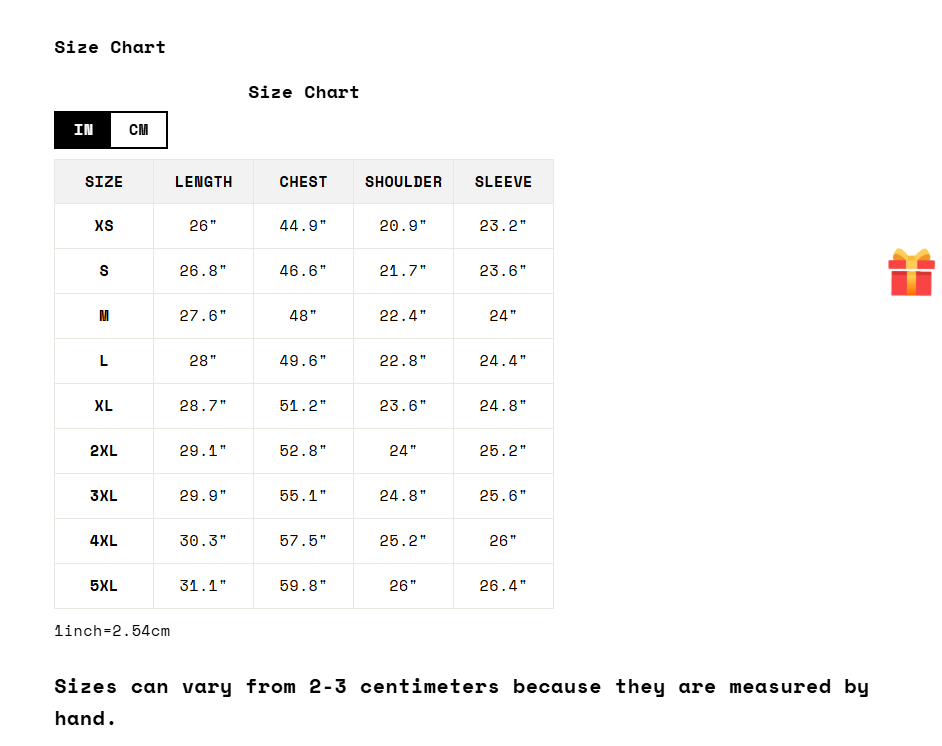Click the 31.1" length measurement cell
This screenshot has height=746, width=942.
[203, 586]
